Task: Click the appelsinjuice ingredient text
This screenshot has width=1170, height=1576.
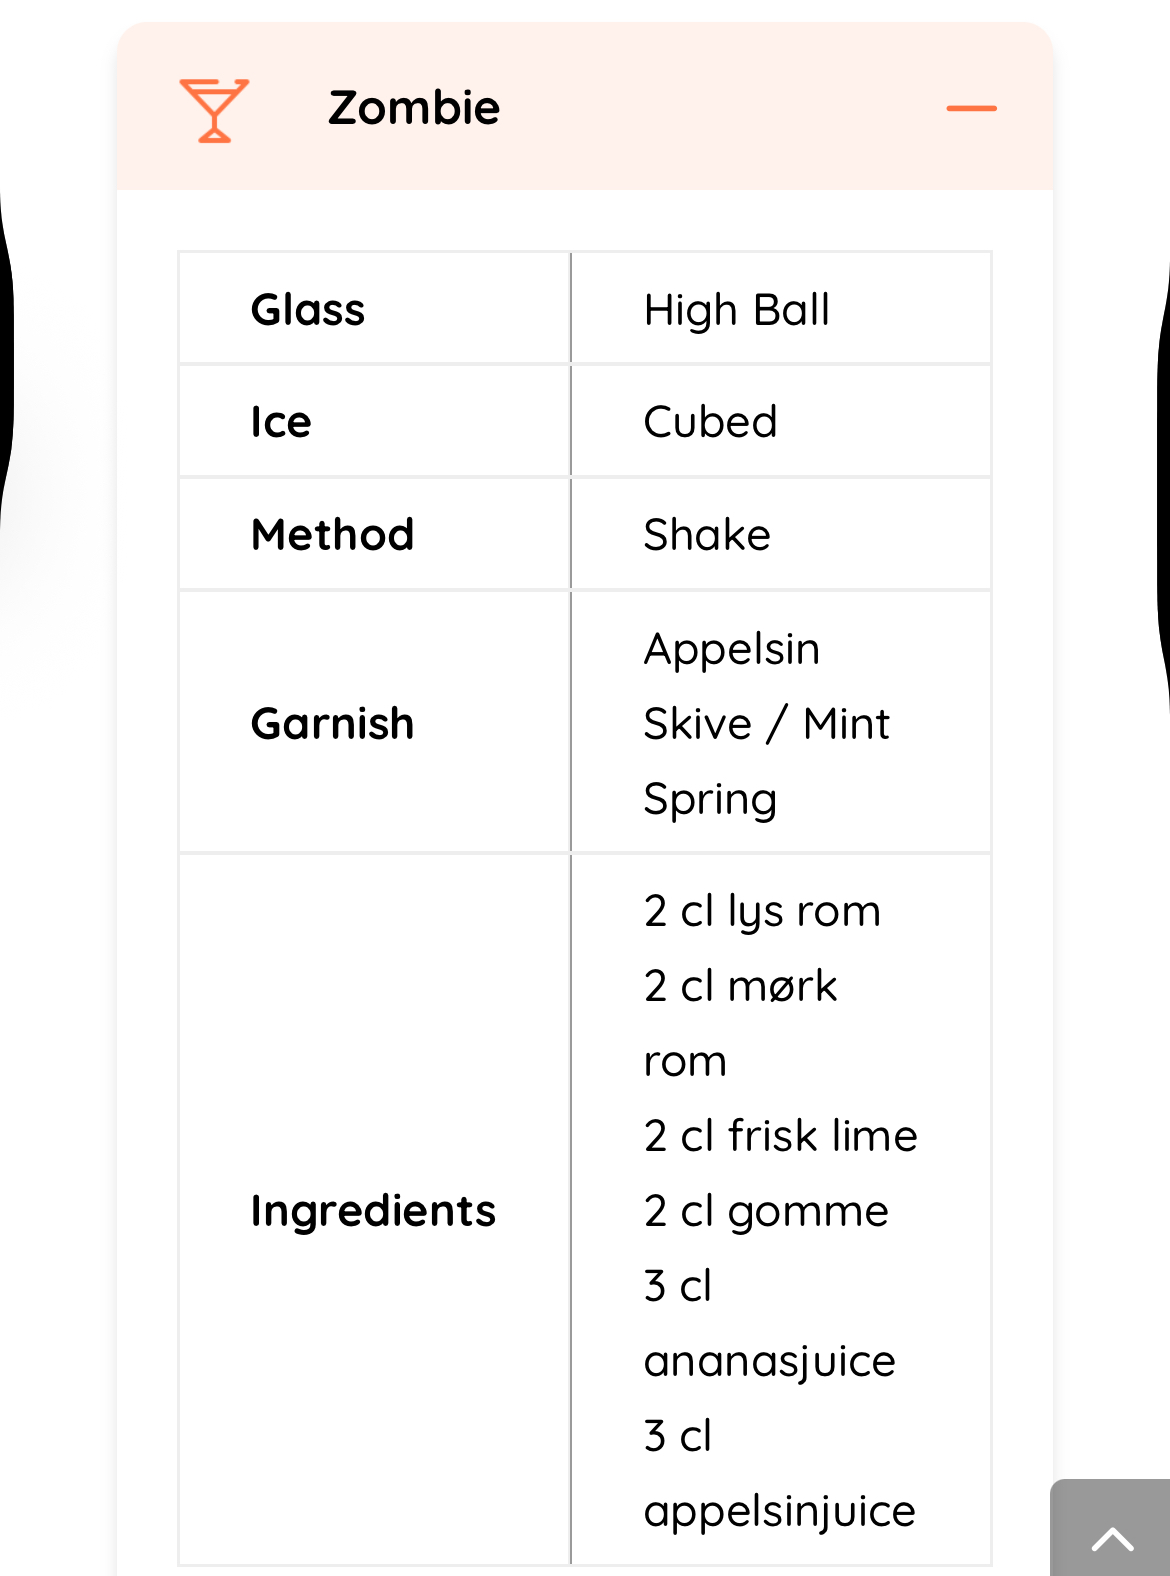Action: point(779,1511)
